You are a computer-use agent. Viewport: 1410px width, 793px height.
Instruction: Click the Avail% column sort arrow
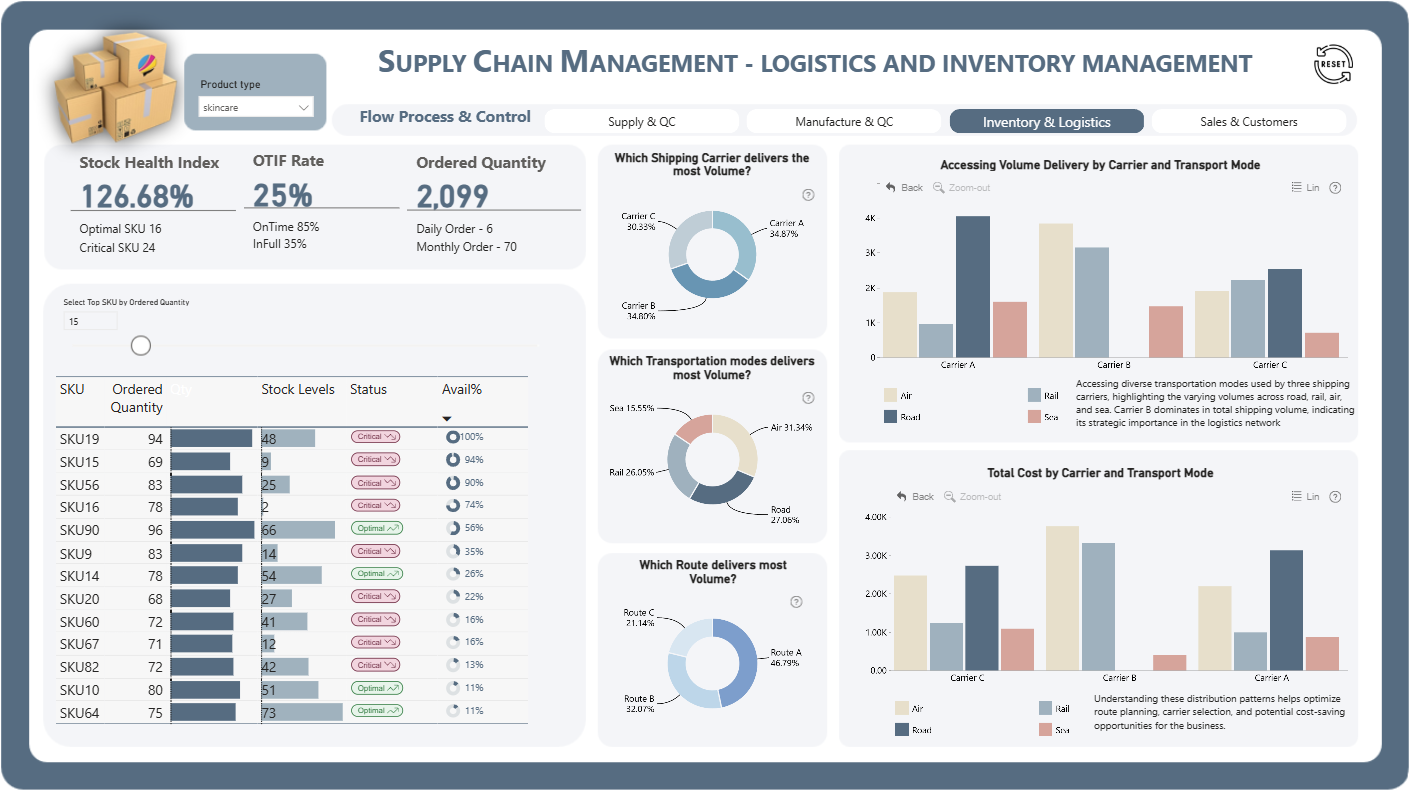click(447, 418)
